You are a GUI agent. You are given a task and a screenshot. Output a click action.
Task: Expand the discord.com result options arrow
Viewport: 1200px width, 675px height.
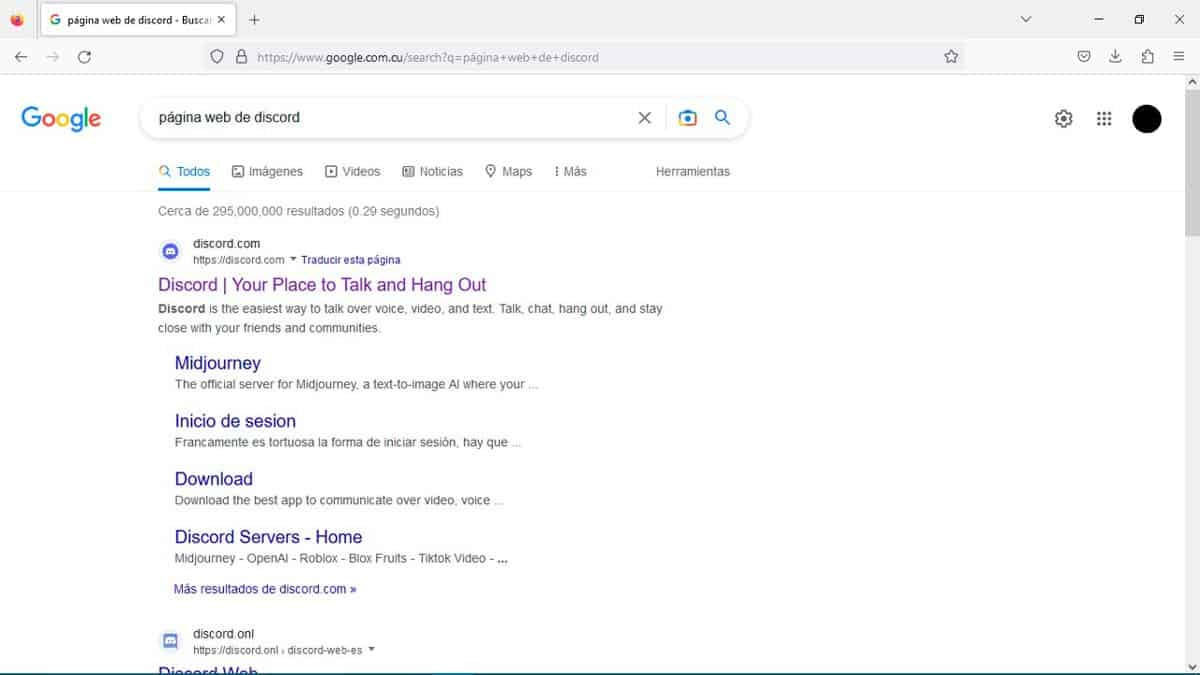tap(293, 260)
